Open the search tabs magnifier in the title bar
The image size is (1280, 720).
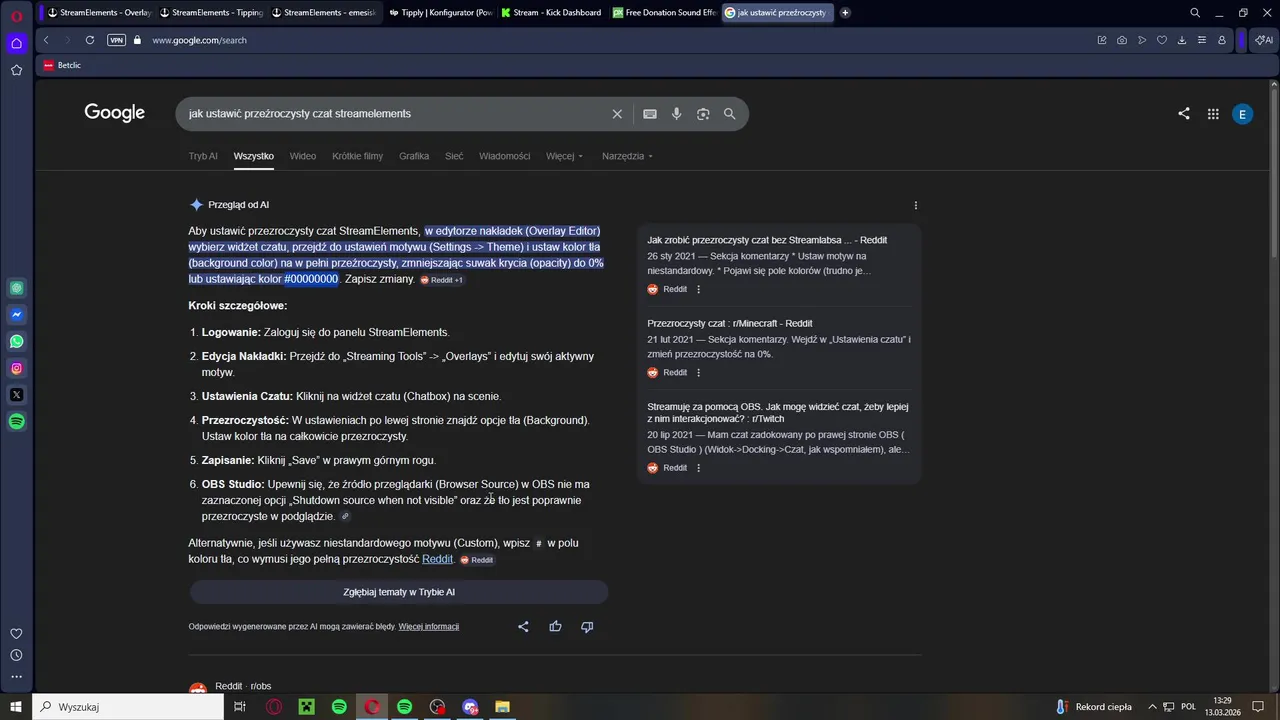[x=1195, y=13]
